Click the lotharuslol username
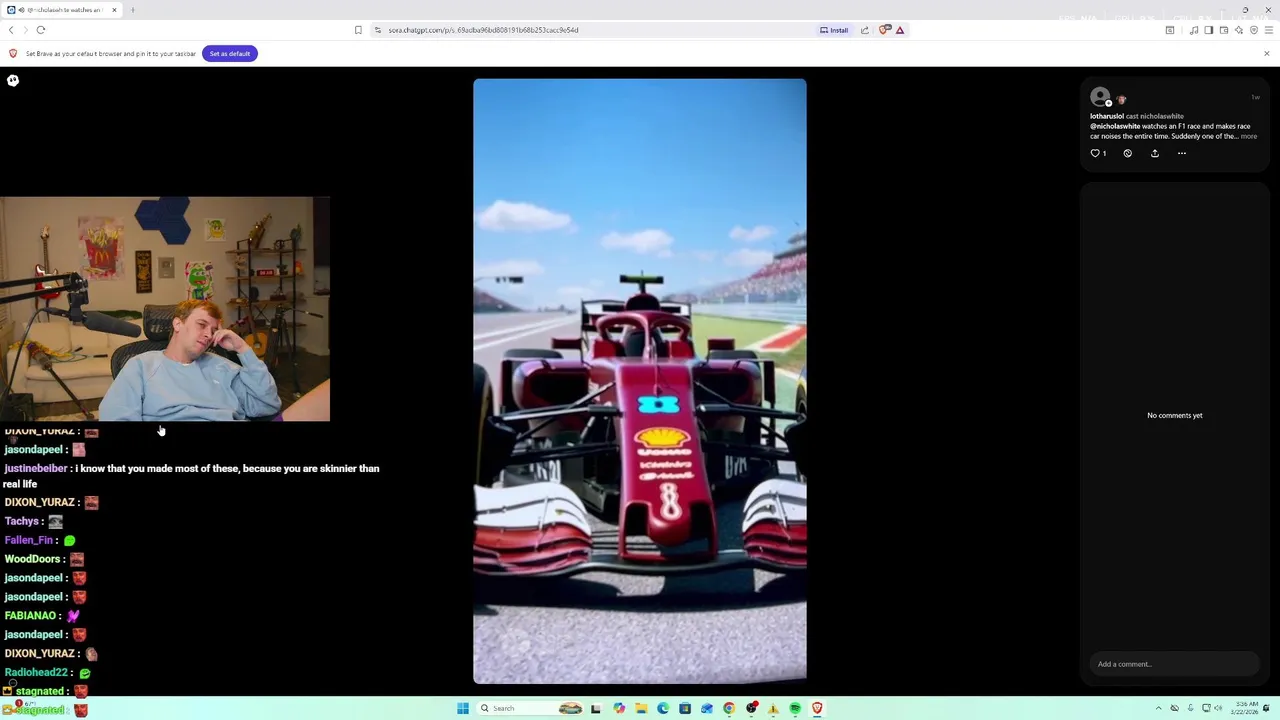The width and height of the screenshot is (1280, 720). pyautogui.click(x=1106, y=116)
